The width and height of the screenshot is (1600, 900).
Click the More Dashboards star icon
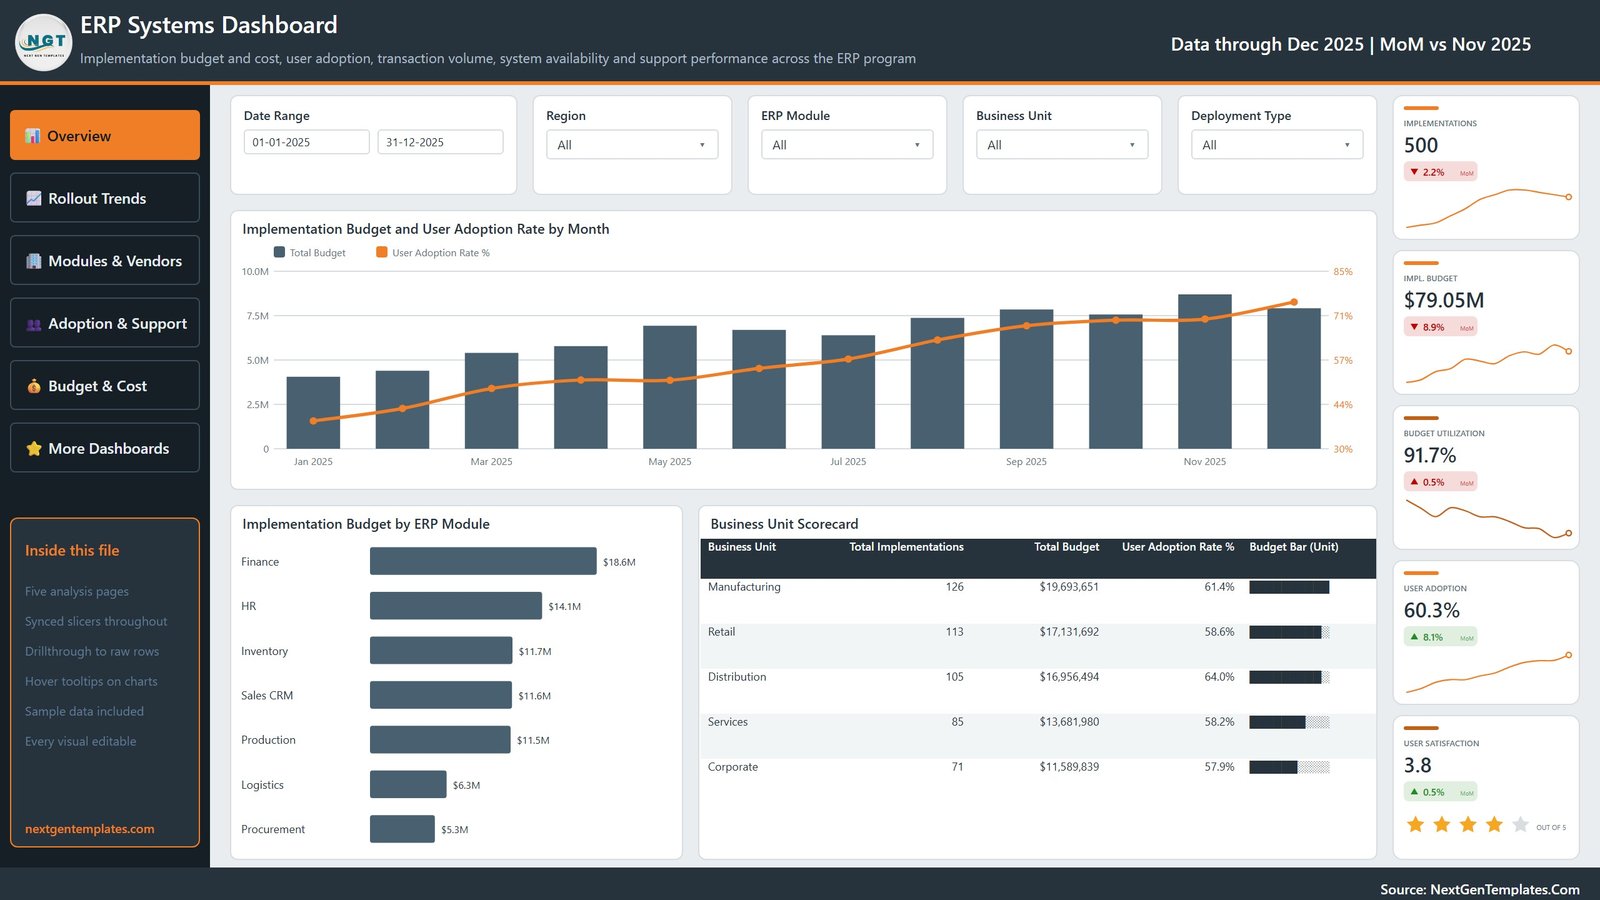(x=34, y=449)
